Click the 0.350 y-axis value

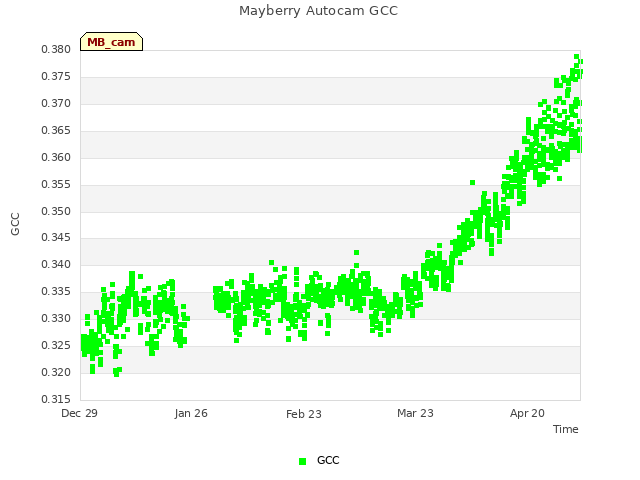point(56,211)
